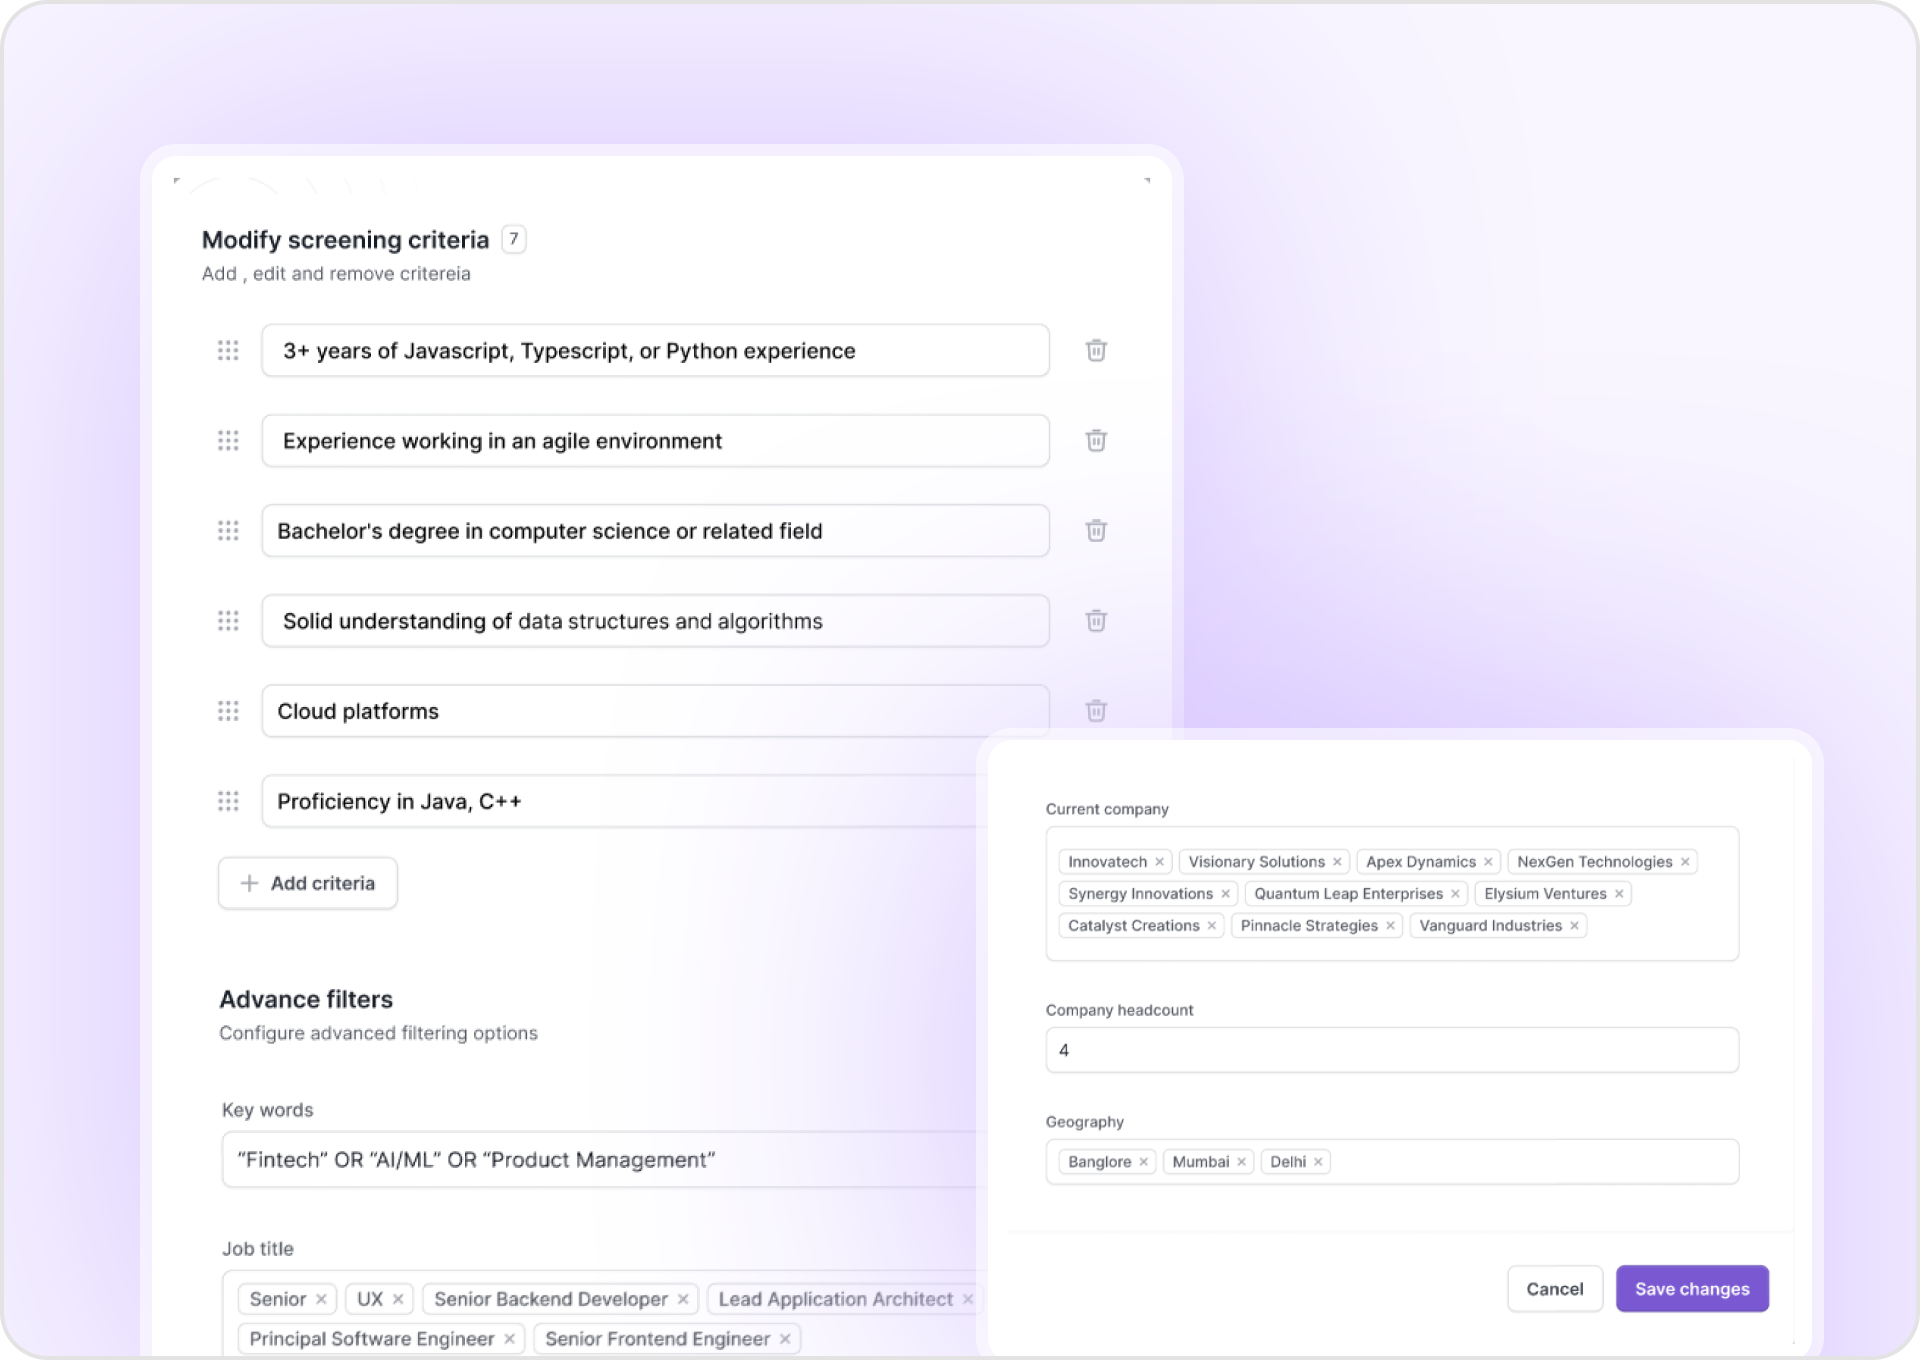This screenshot has height=1360, width=1920.
Task: Remove the Senior Frontend Engineer tag
Action: (785, 1339)
